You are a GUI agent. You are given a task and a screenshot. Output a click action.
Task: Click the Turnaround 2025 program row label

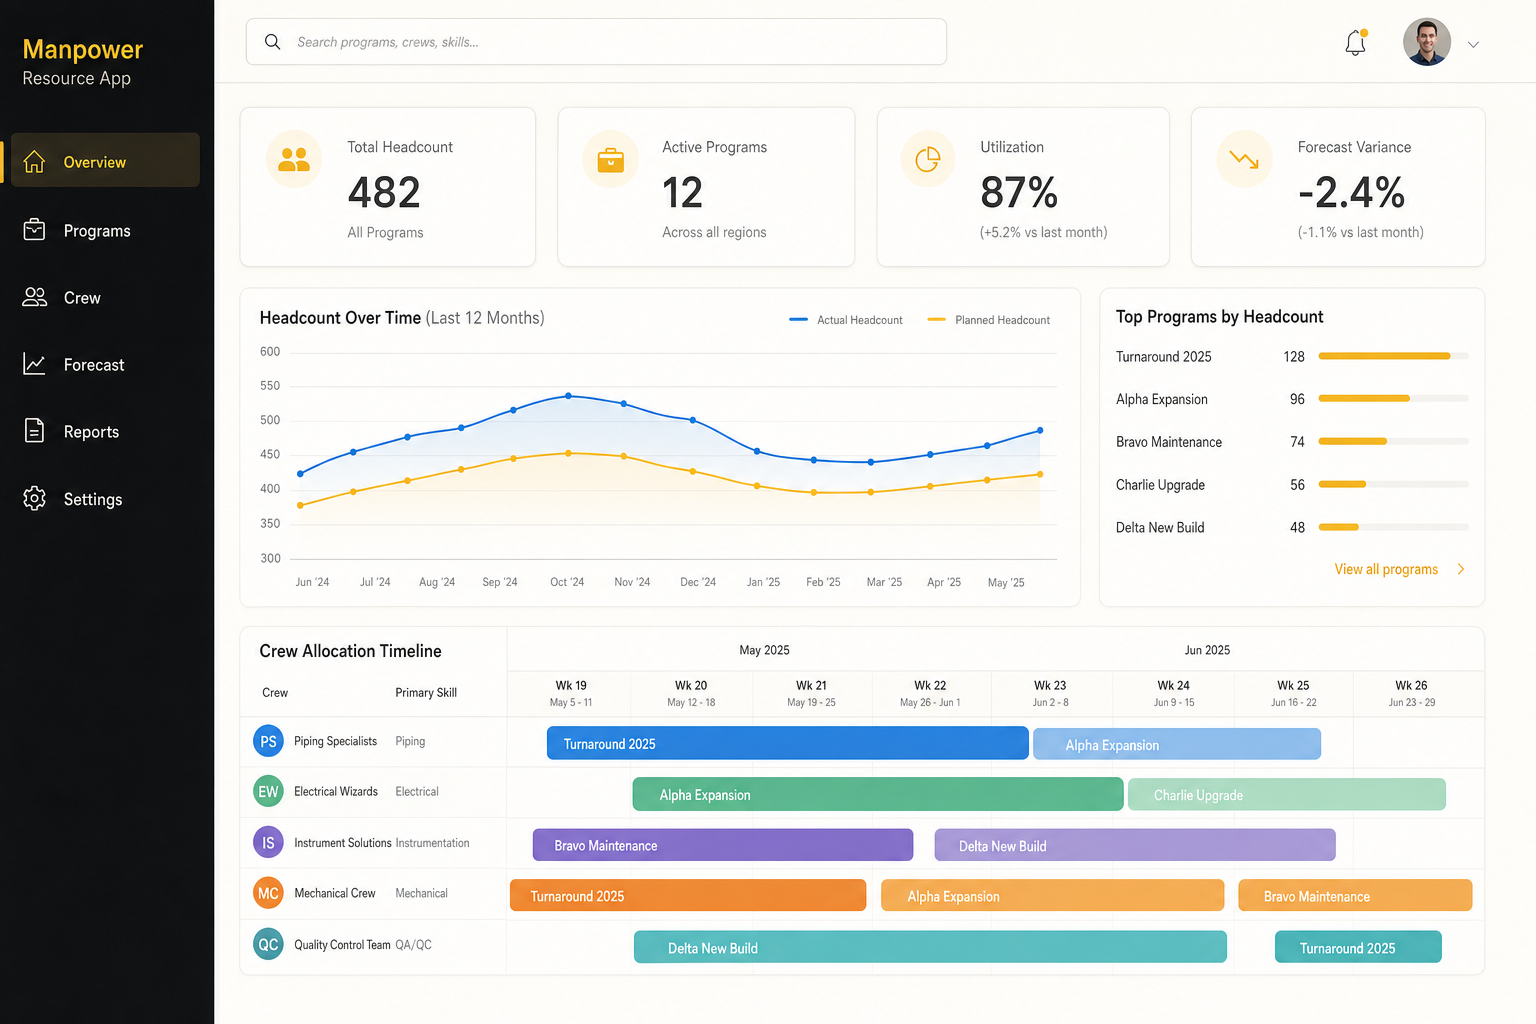1163,356
